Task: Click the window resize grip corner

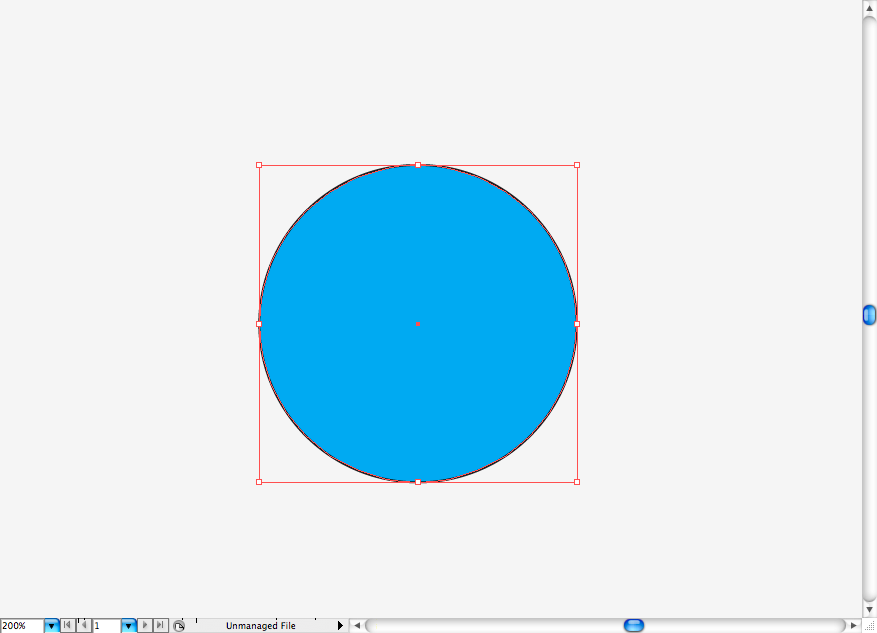Action: (x=869, y=625)
